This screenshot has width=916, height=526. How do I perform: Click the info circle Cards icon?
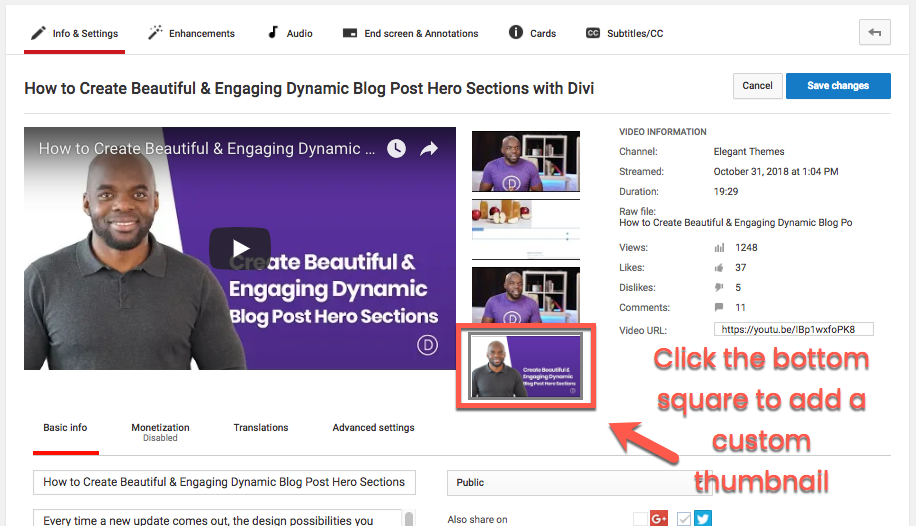[516, 32]
